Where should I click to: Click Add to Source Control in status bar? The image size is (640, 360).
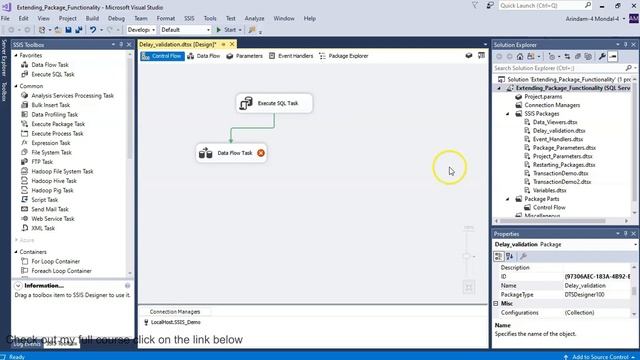(x=600, y=357)
